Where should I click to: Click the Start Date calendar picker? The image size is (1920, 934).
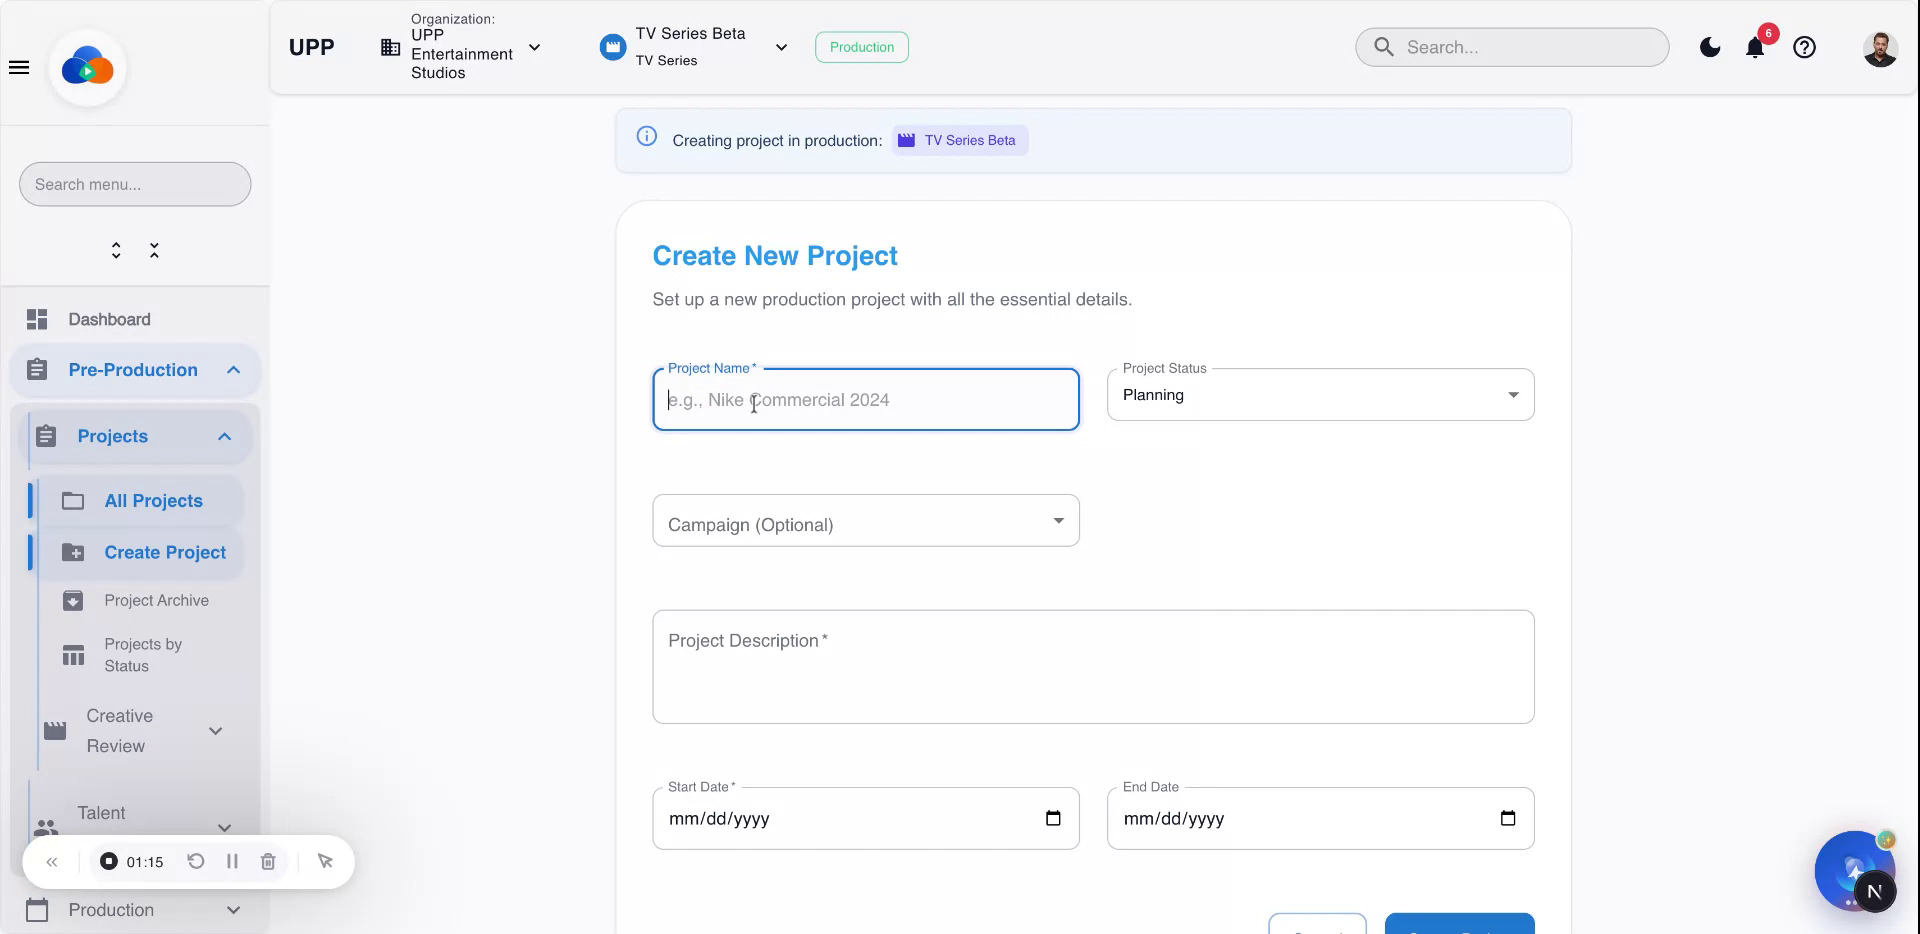pos(1053,818)
